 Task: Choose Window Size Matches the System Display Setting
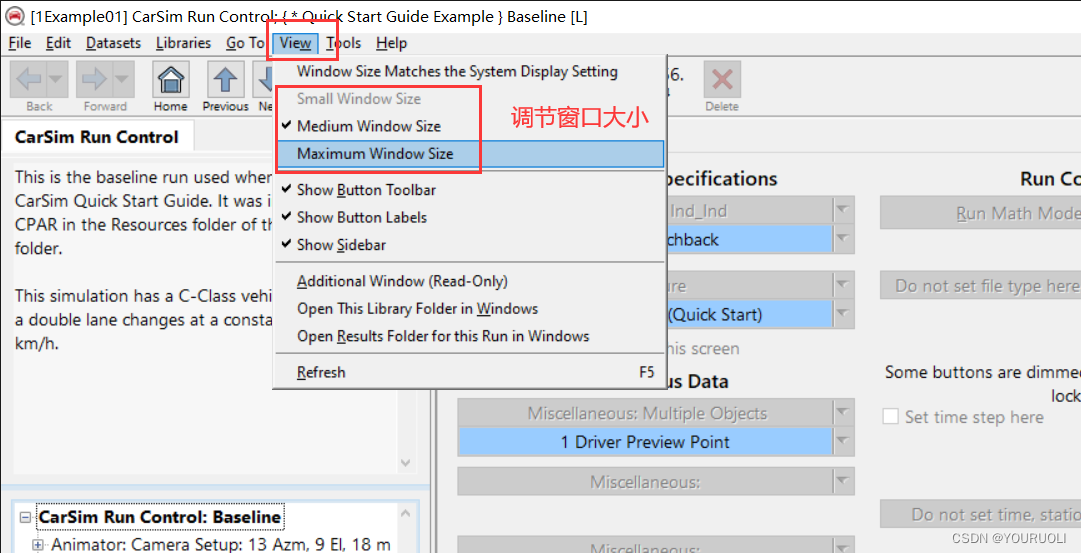(x=469, y=72)
